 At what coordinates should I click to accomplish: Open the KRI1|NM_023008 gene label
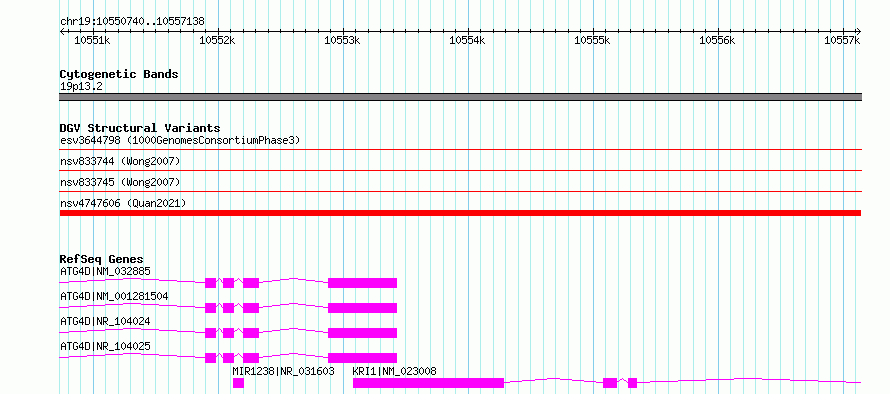pyautogui.click(x=394, y=371)
